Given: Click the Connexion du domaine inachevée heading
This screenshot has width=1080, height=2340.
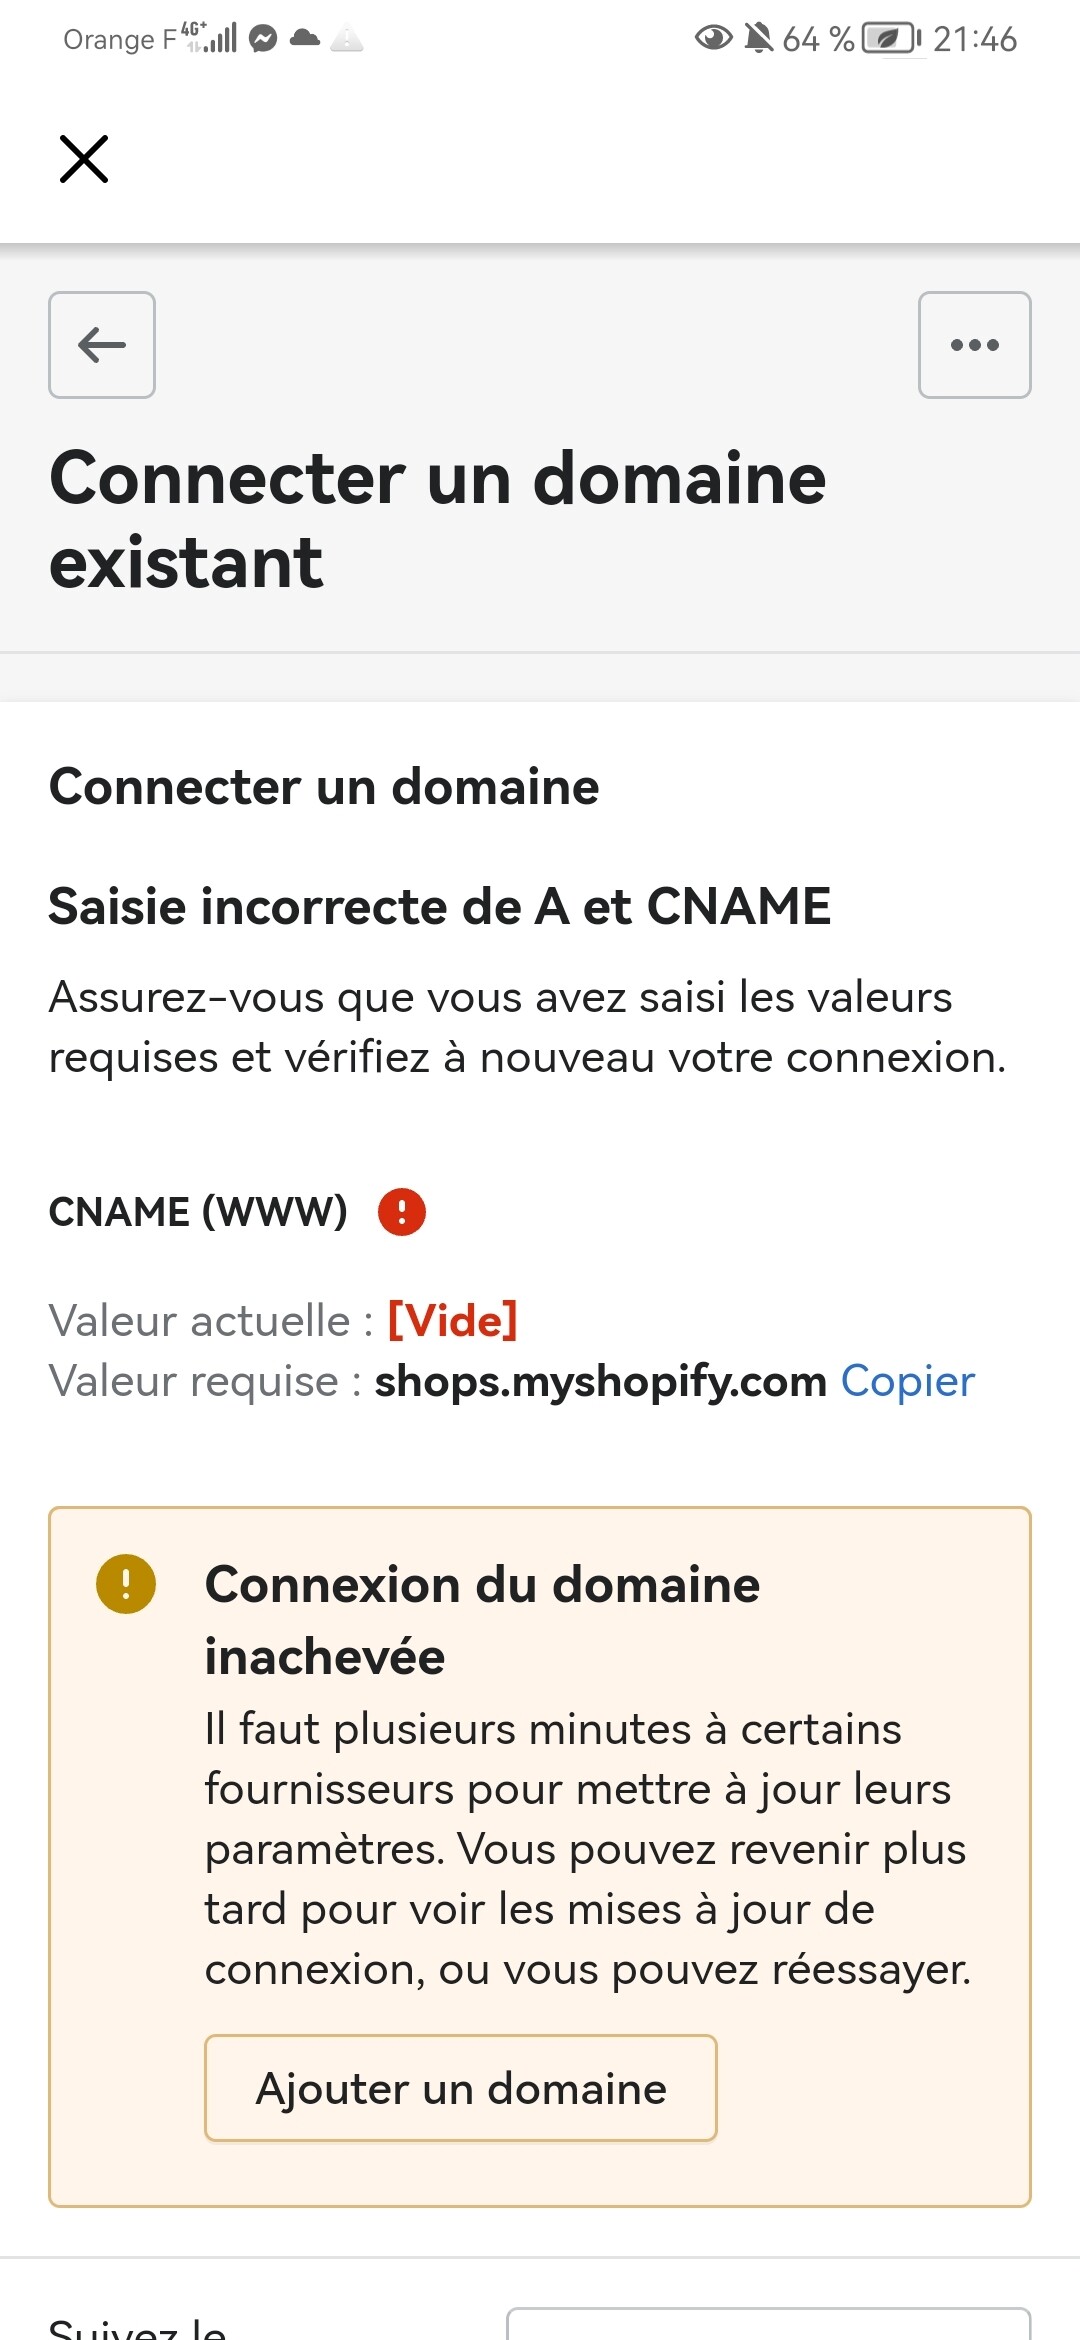Looking at the screenshot, I should (482, 1620).
